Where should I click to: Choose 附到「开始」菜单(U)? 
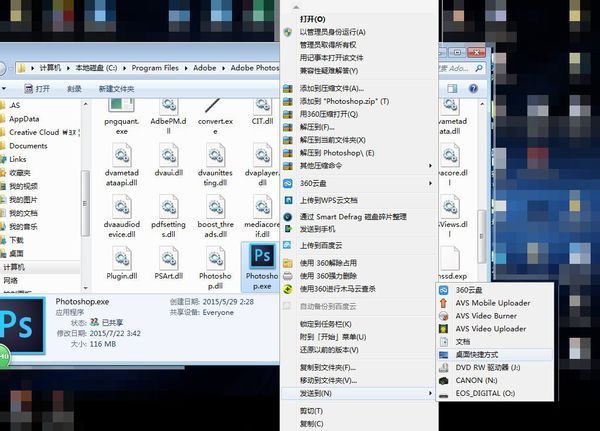359,337
